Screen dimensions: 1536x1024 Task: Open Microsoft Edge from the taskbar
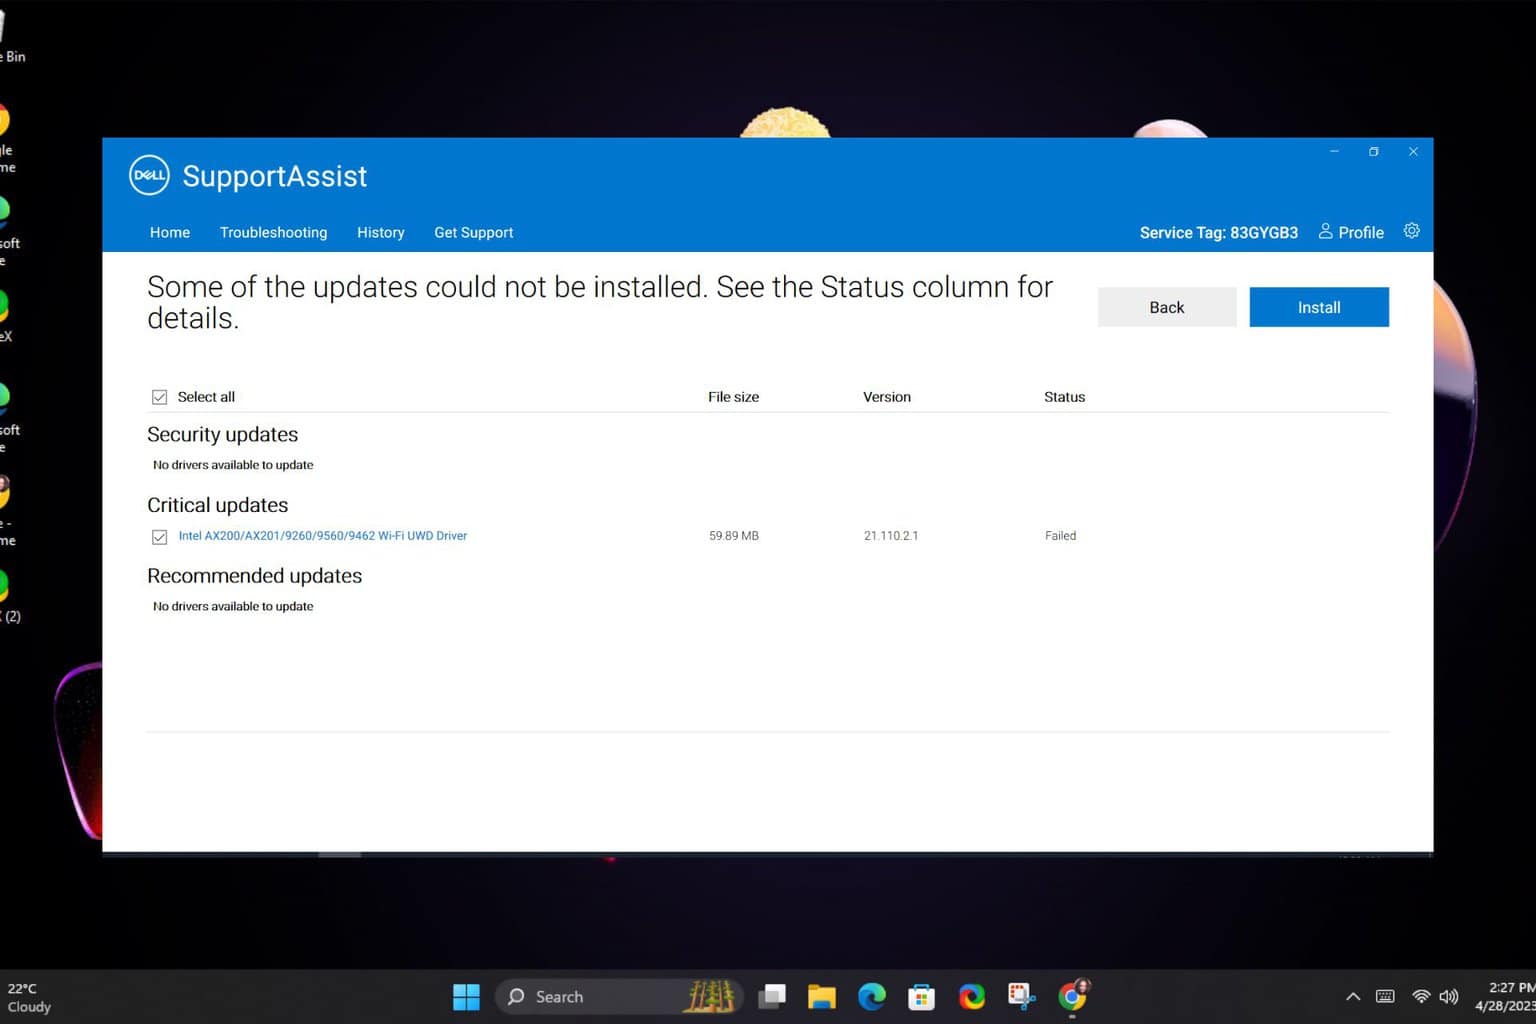pos(872,996)
